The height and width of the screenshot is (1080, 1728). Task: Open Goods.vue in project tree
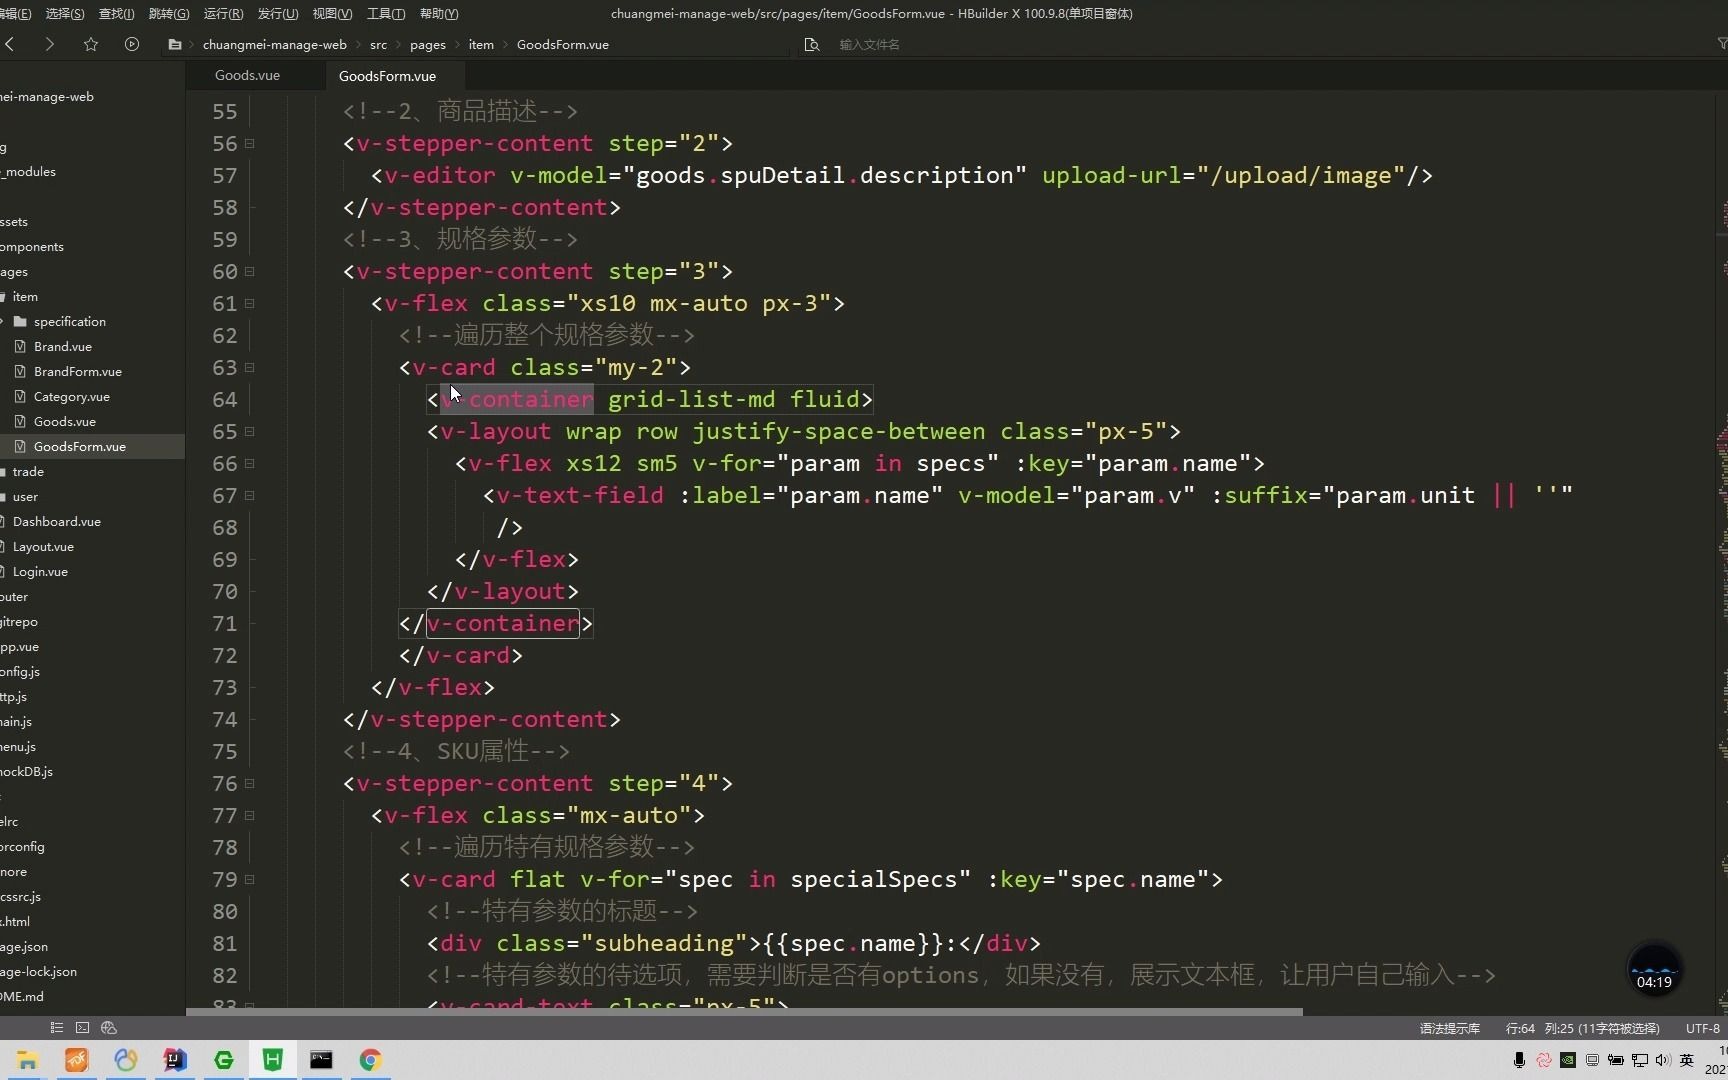pos(65,422)
